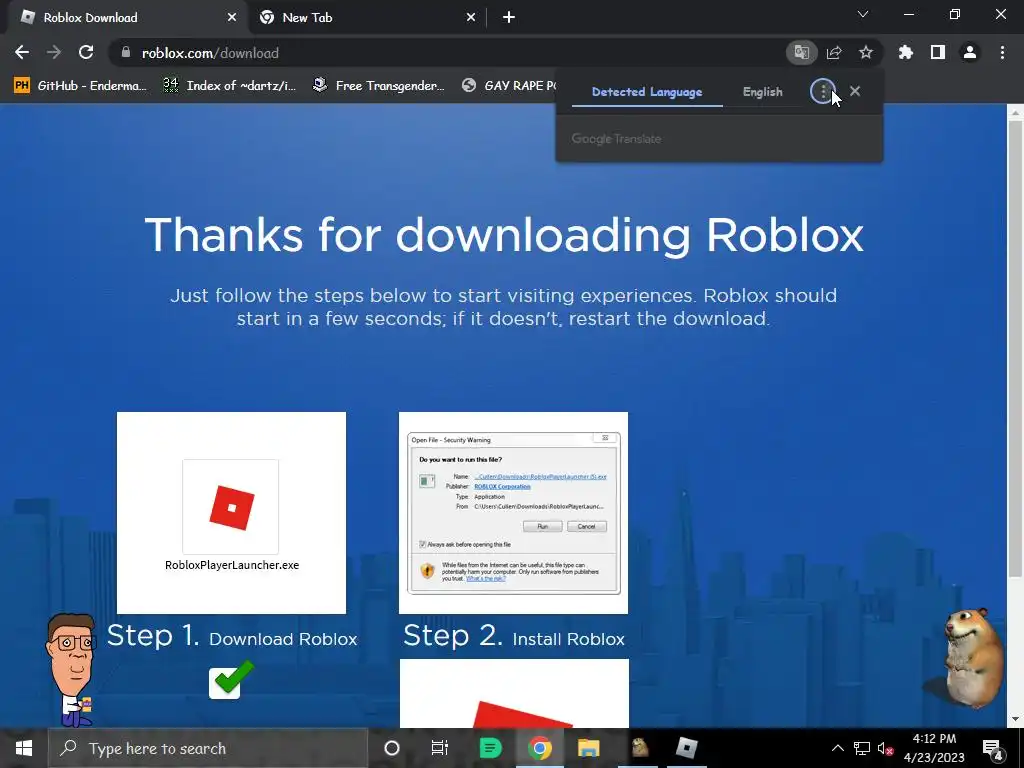Open the clock showing 4:12 PM
1024x768 pixels.
pyautogui.click(x=935, y=748)
